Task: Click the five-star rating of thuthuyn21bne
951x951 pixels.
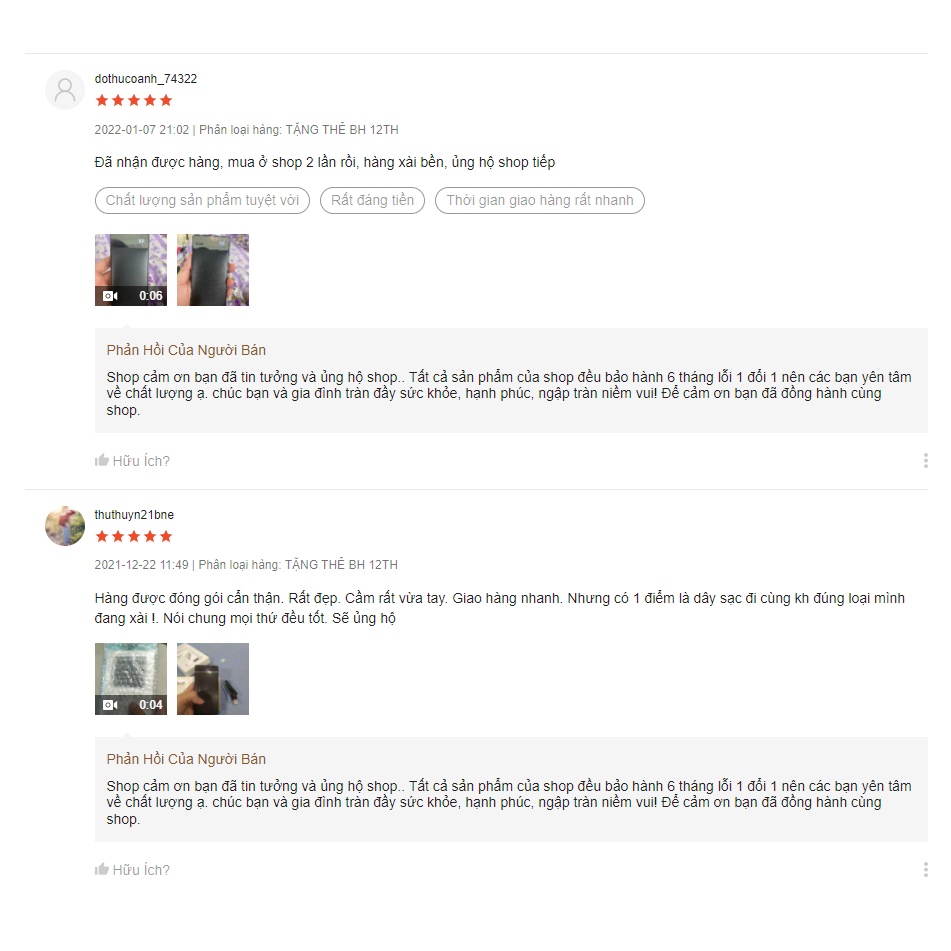Action: pos(134,536)
